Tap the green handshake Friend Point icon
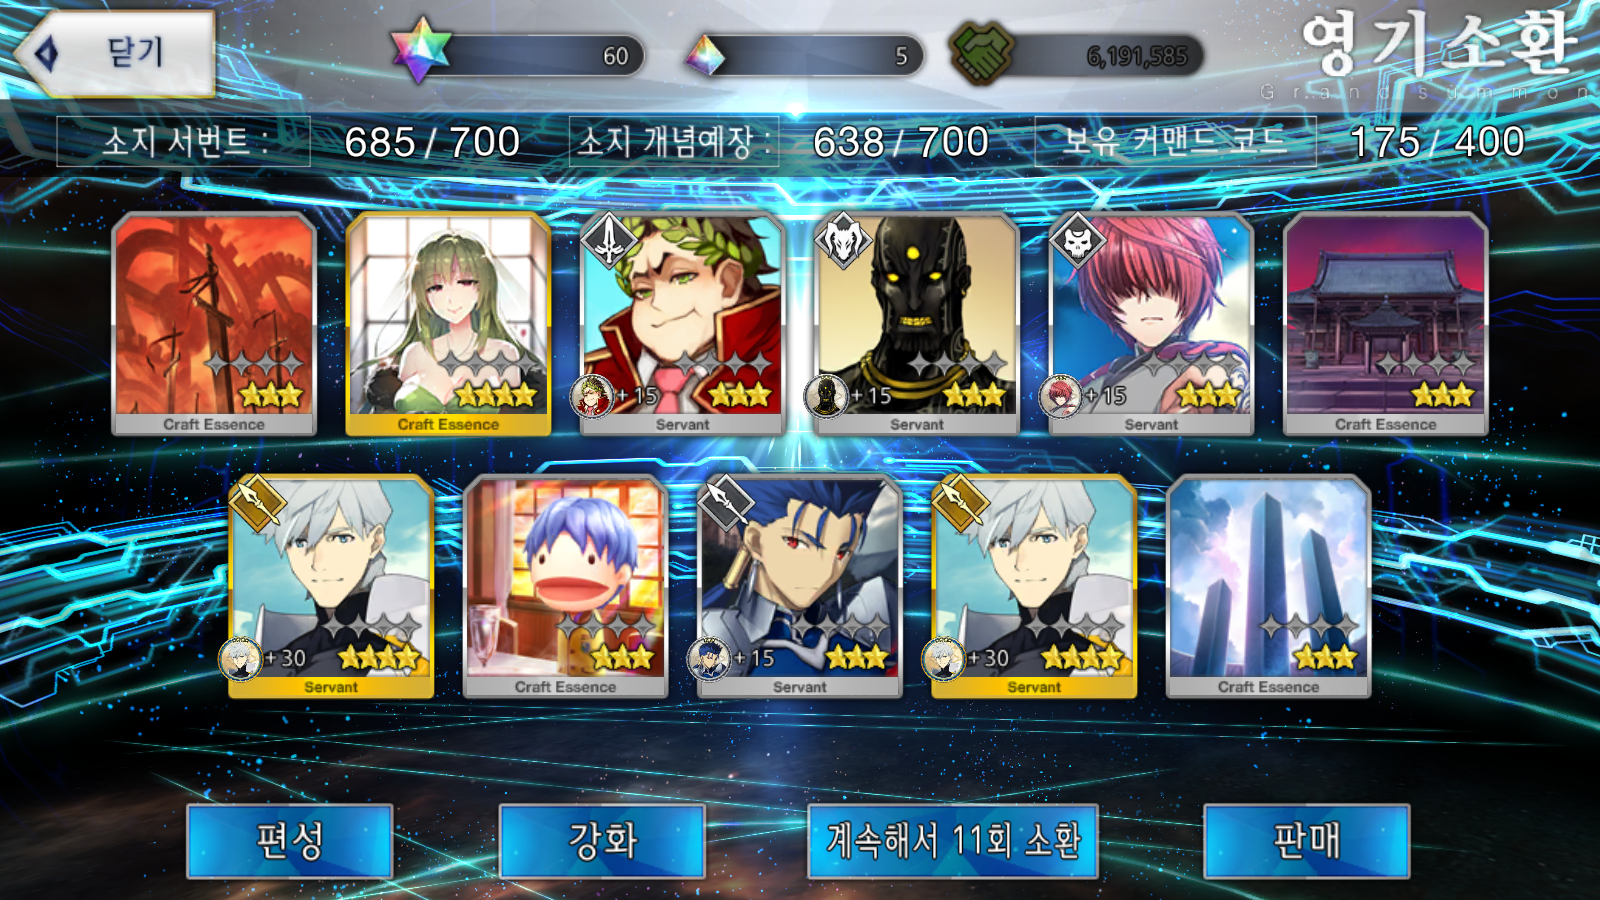The image size is (1600, 900). (981, 53)
